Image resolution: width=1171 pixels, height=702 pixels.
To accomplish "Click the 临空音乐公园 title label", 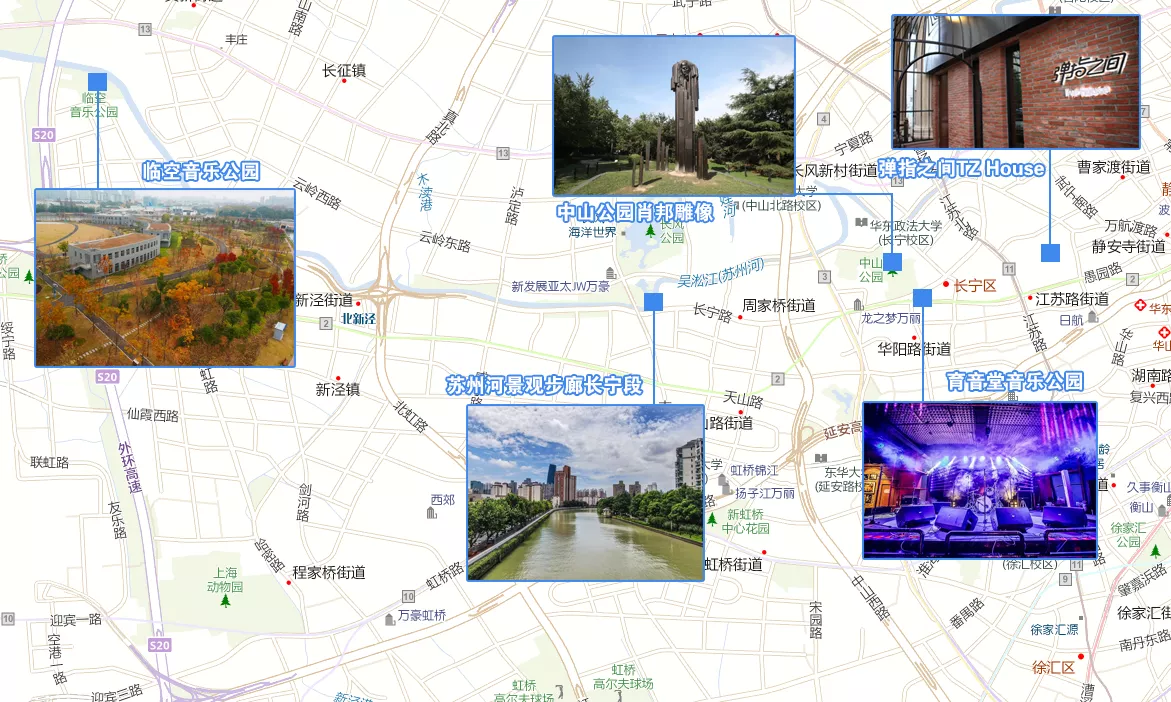I will tap(201, 171).
